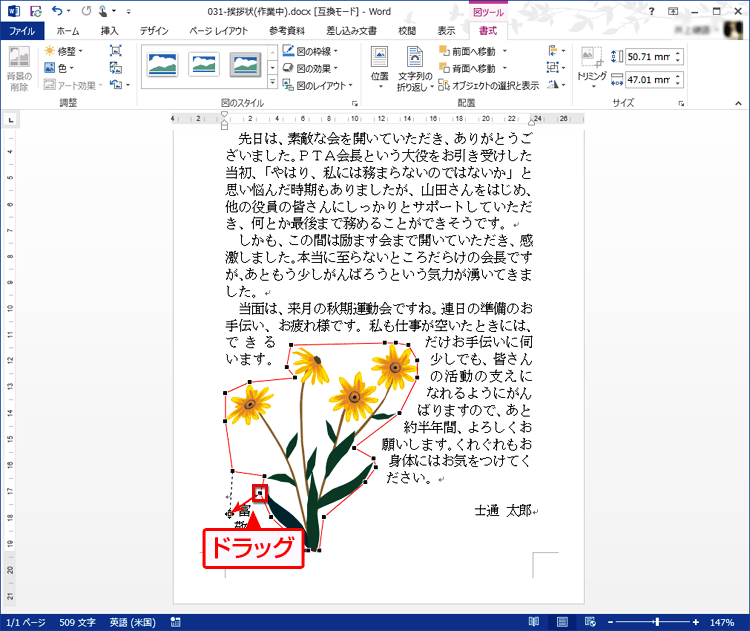
Task: Click the zoom in plus icon
Action: 695,622
